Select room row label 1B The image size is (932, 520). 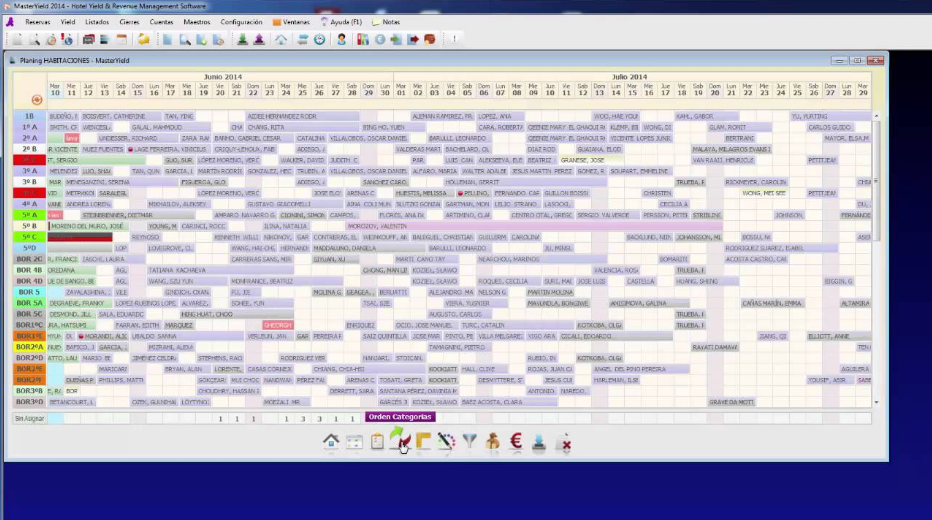[30, 116]
